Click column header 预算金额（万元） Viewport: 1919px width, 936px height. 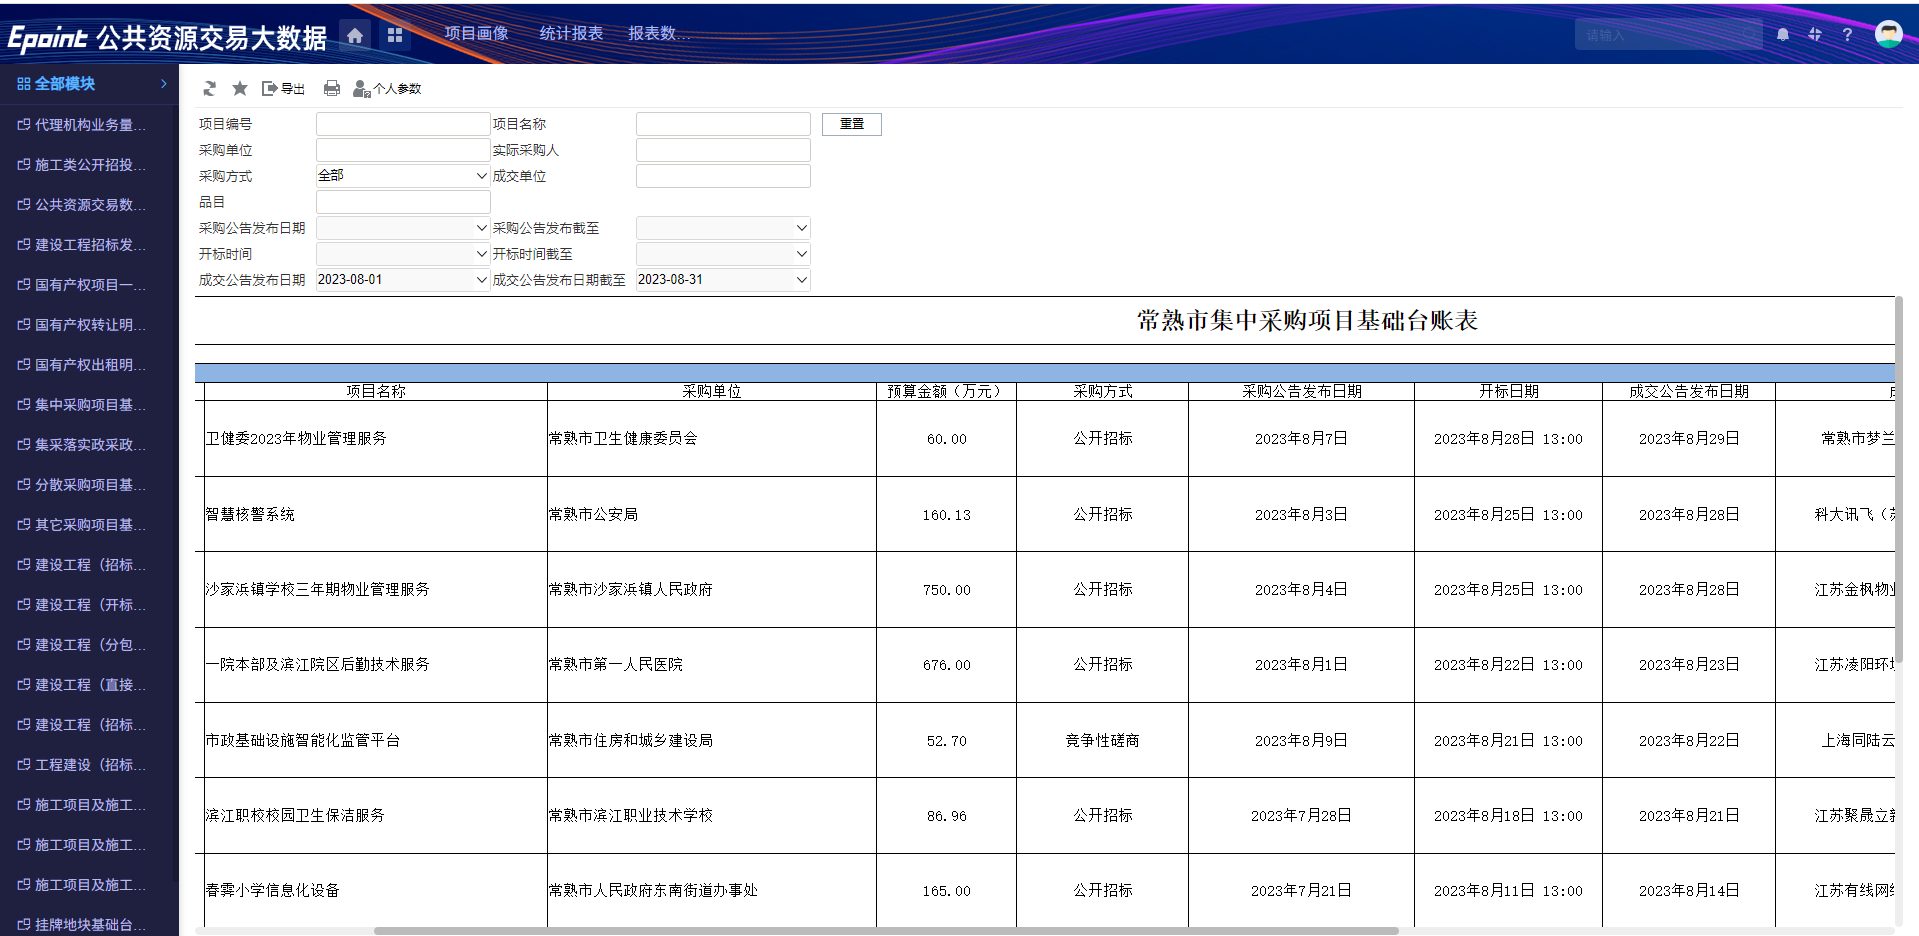[946, 391]
